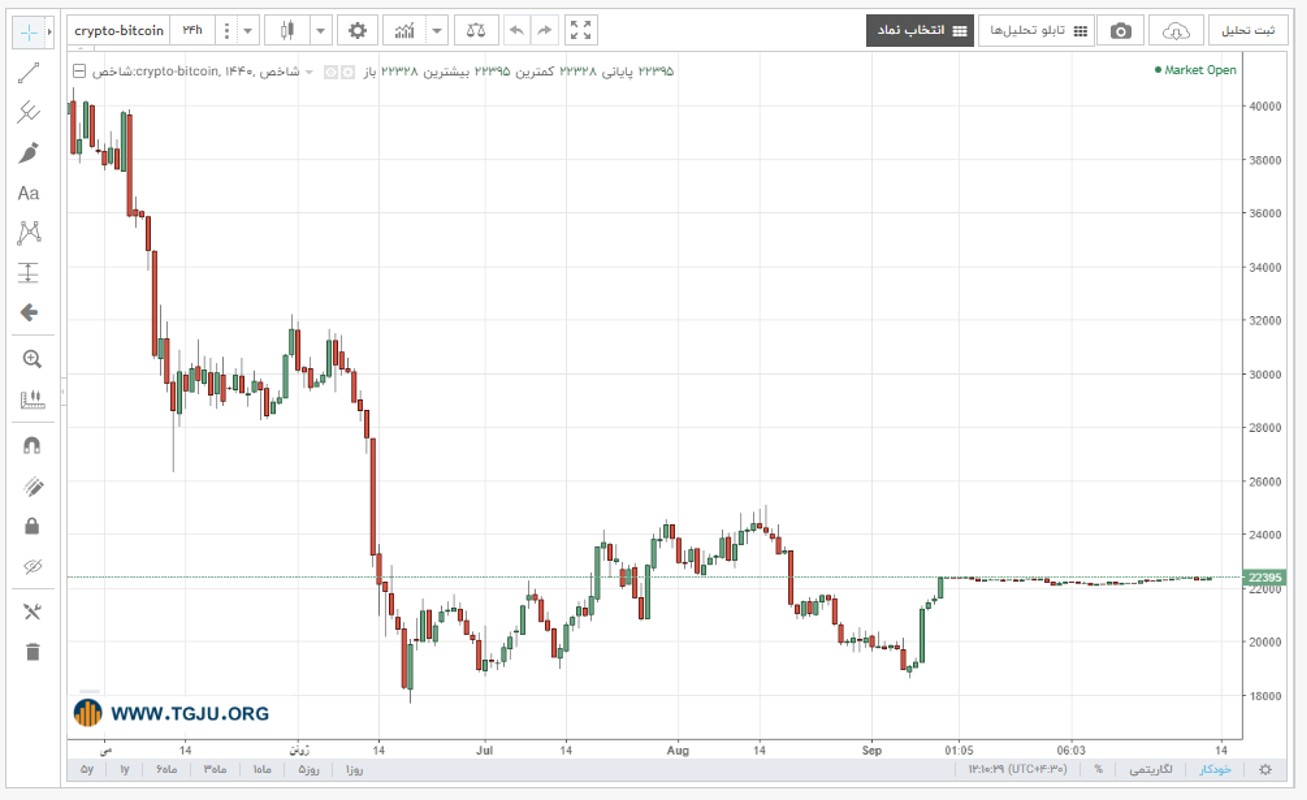Image resolution: width=1307 pixels, height=800 pixels.
Task: Pick the brush drawing tool
Action: (x=29, y=153)
